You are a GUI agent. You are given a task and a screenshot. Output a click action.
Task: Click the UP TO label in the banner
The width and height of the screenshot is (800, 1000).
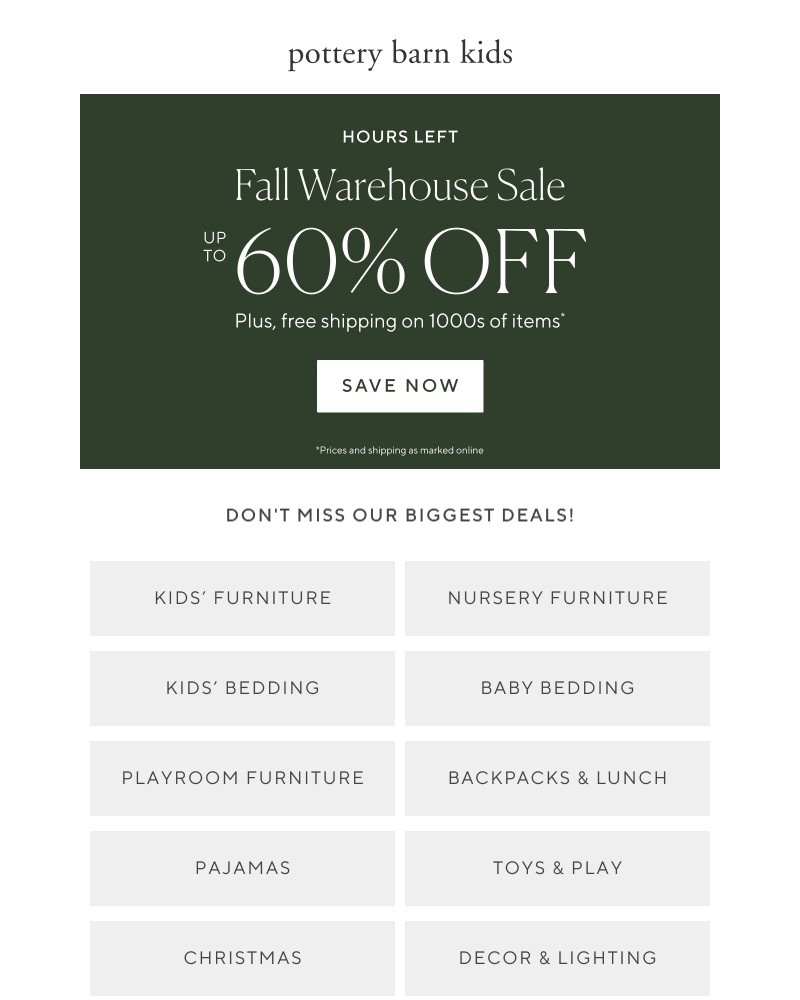(x=216, y=245)
